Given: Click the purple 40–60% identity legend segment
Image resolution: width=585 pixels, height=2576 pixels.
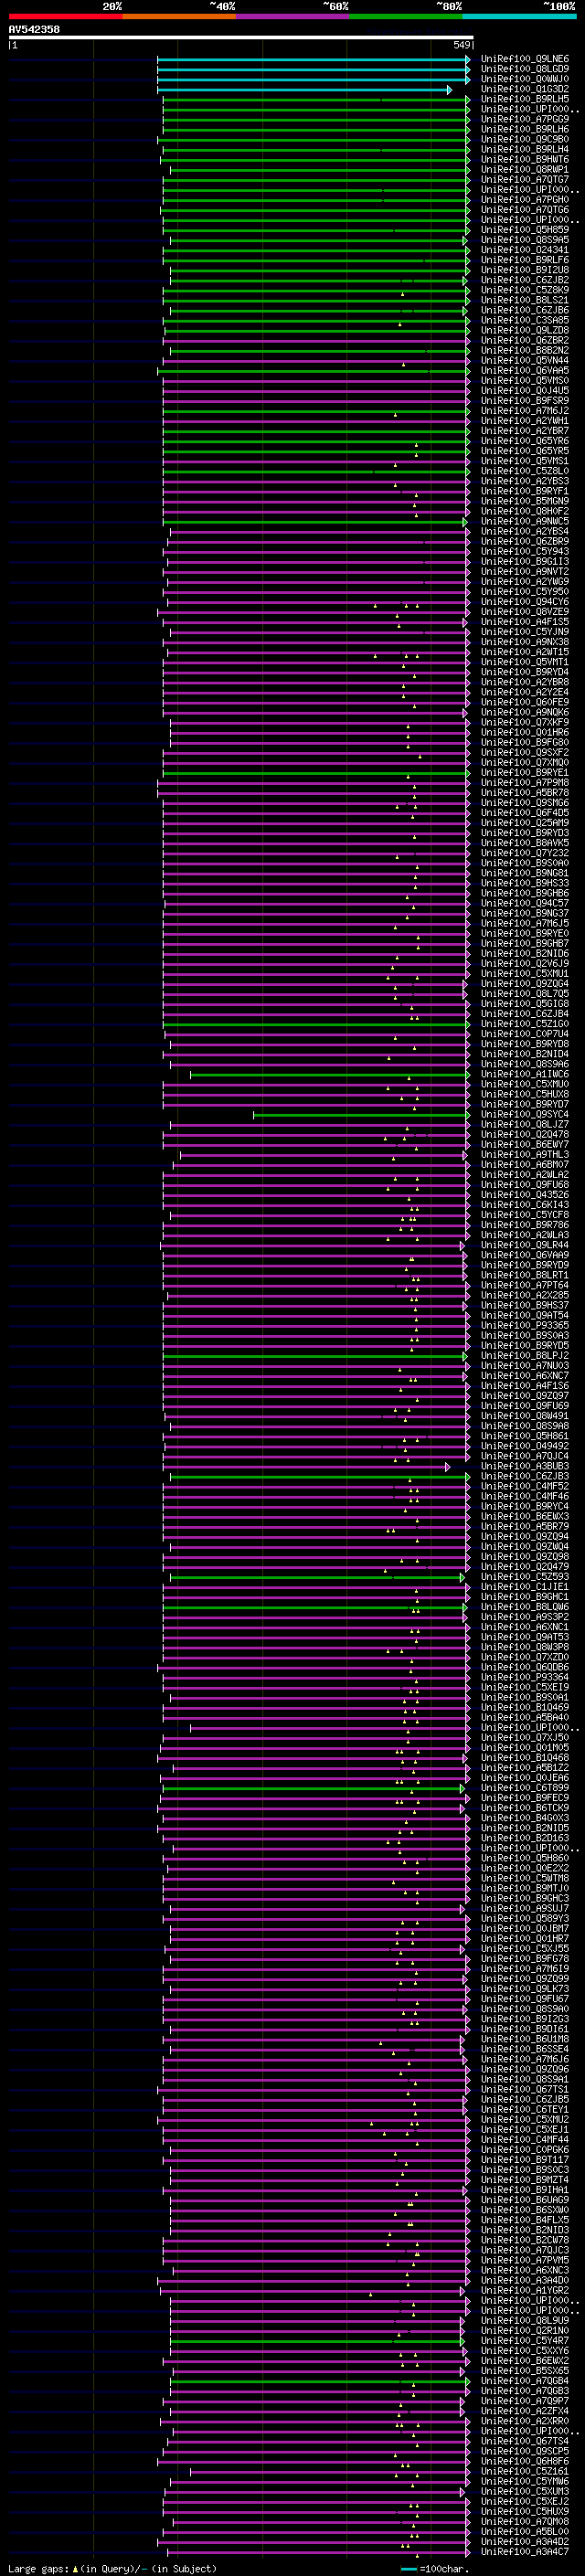Looking at the screenshot, I should tap(292, 16).
